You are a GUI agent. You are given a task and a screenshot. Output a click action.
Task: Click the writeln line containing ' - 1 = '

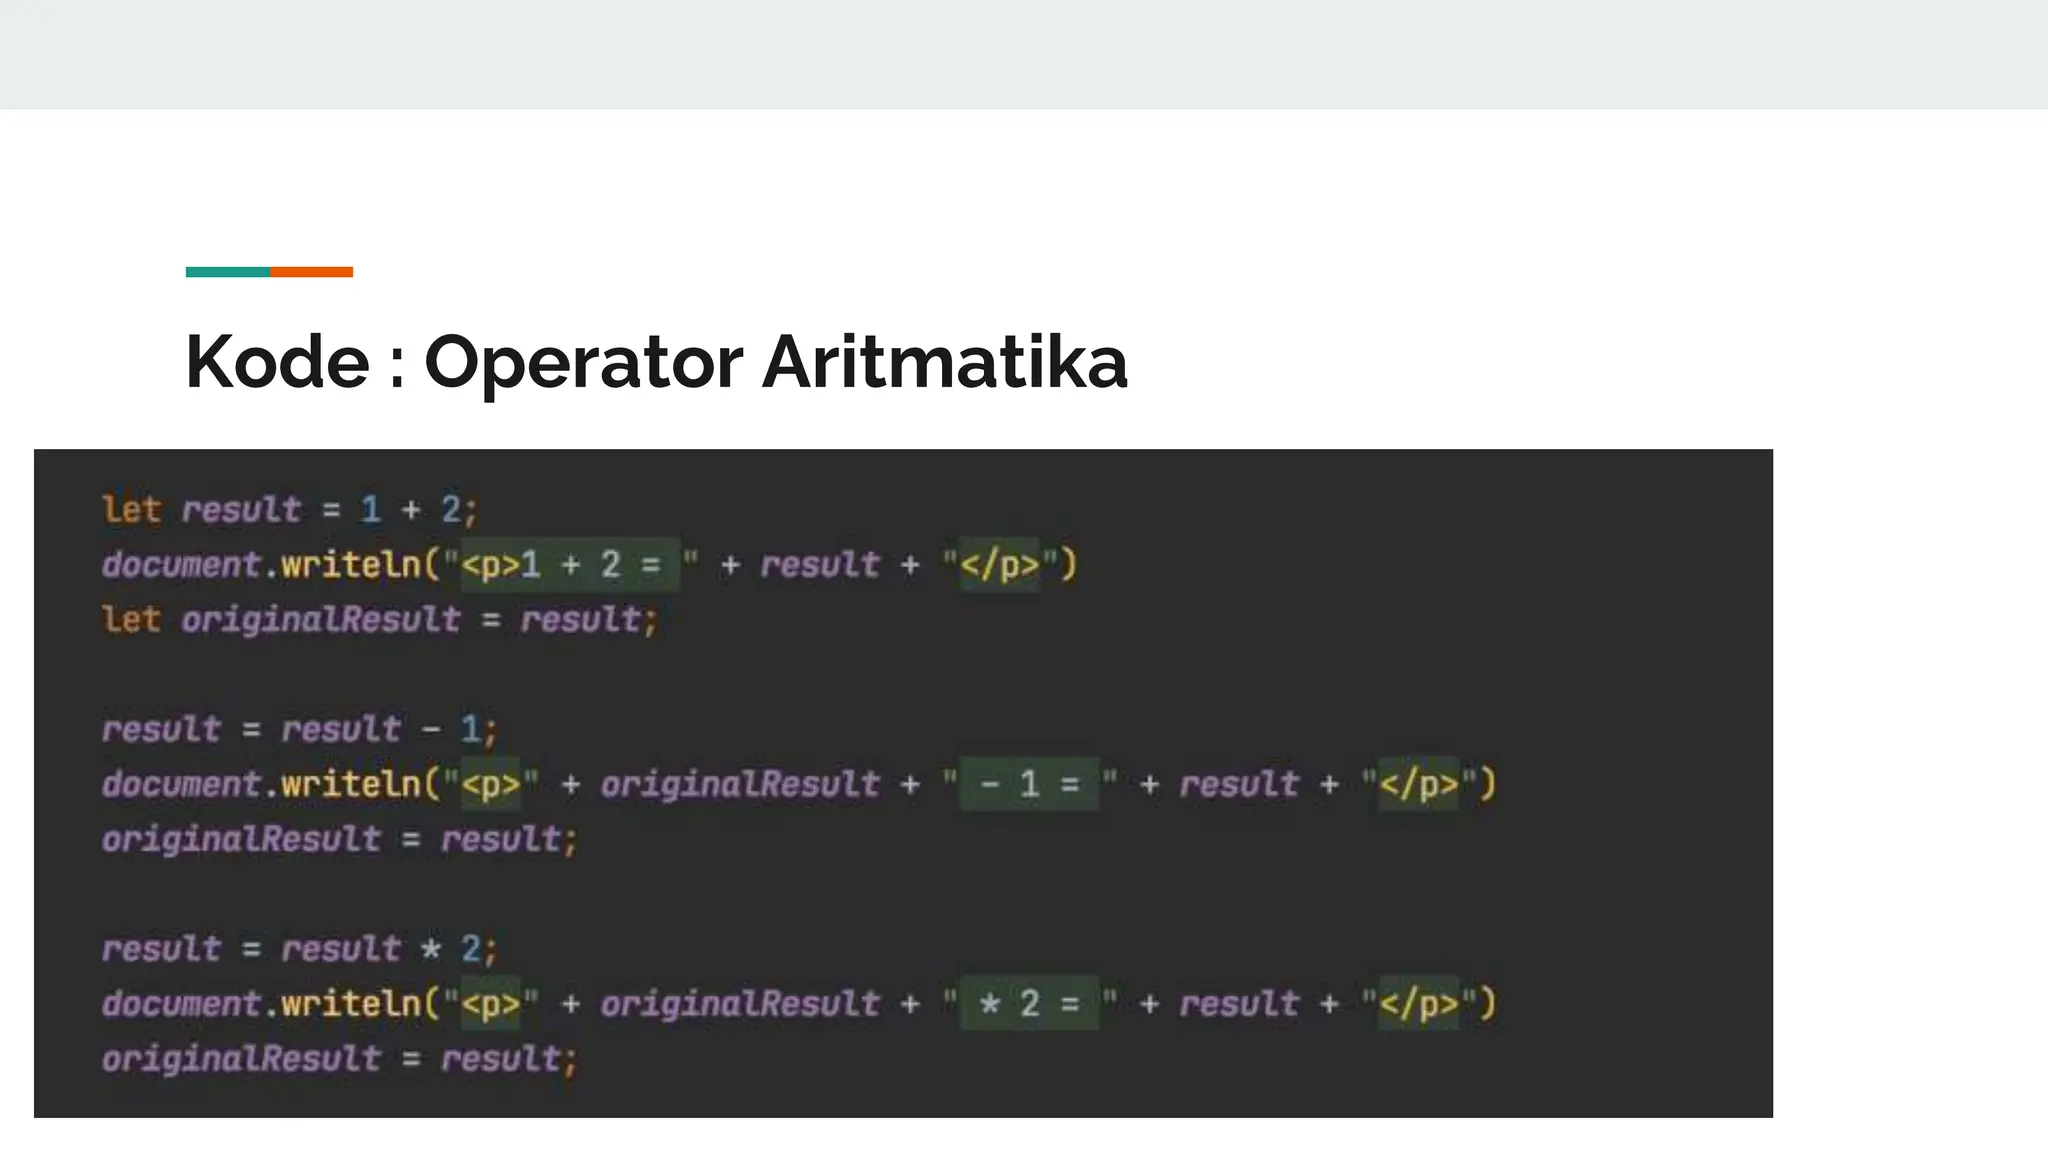(x=799, y=784)
